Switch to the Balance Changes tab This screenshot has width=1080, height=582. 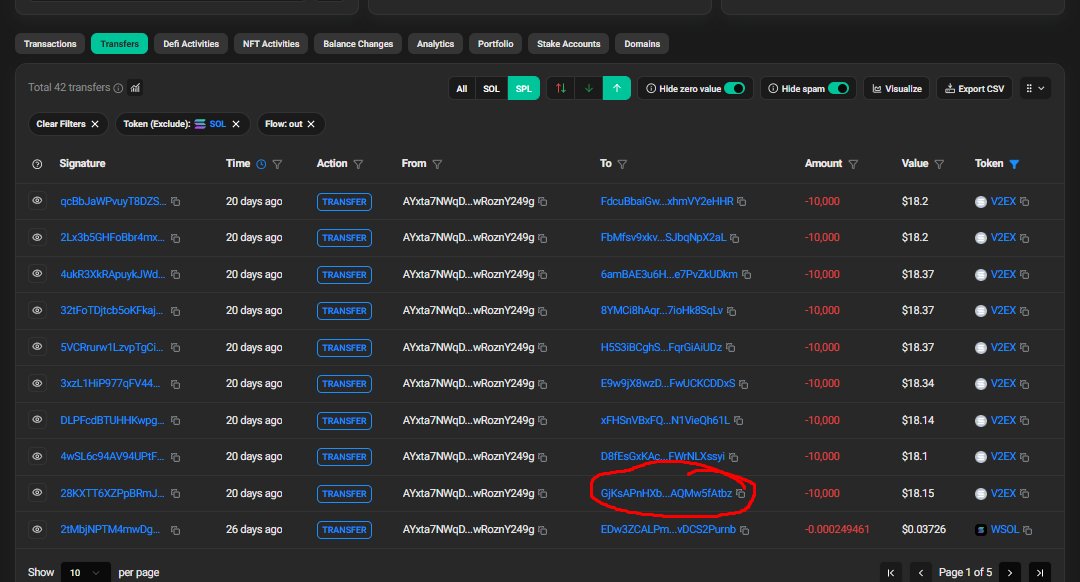click(358, 43)
